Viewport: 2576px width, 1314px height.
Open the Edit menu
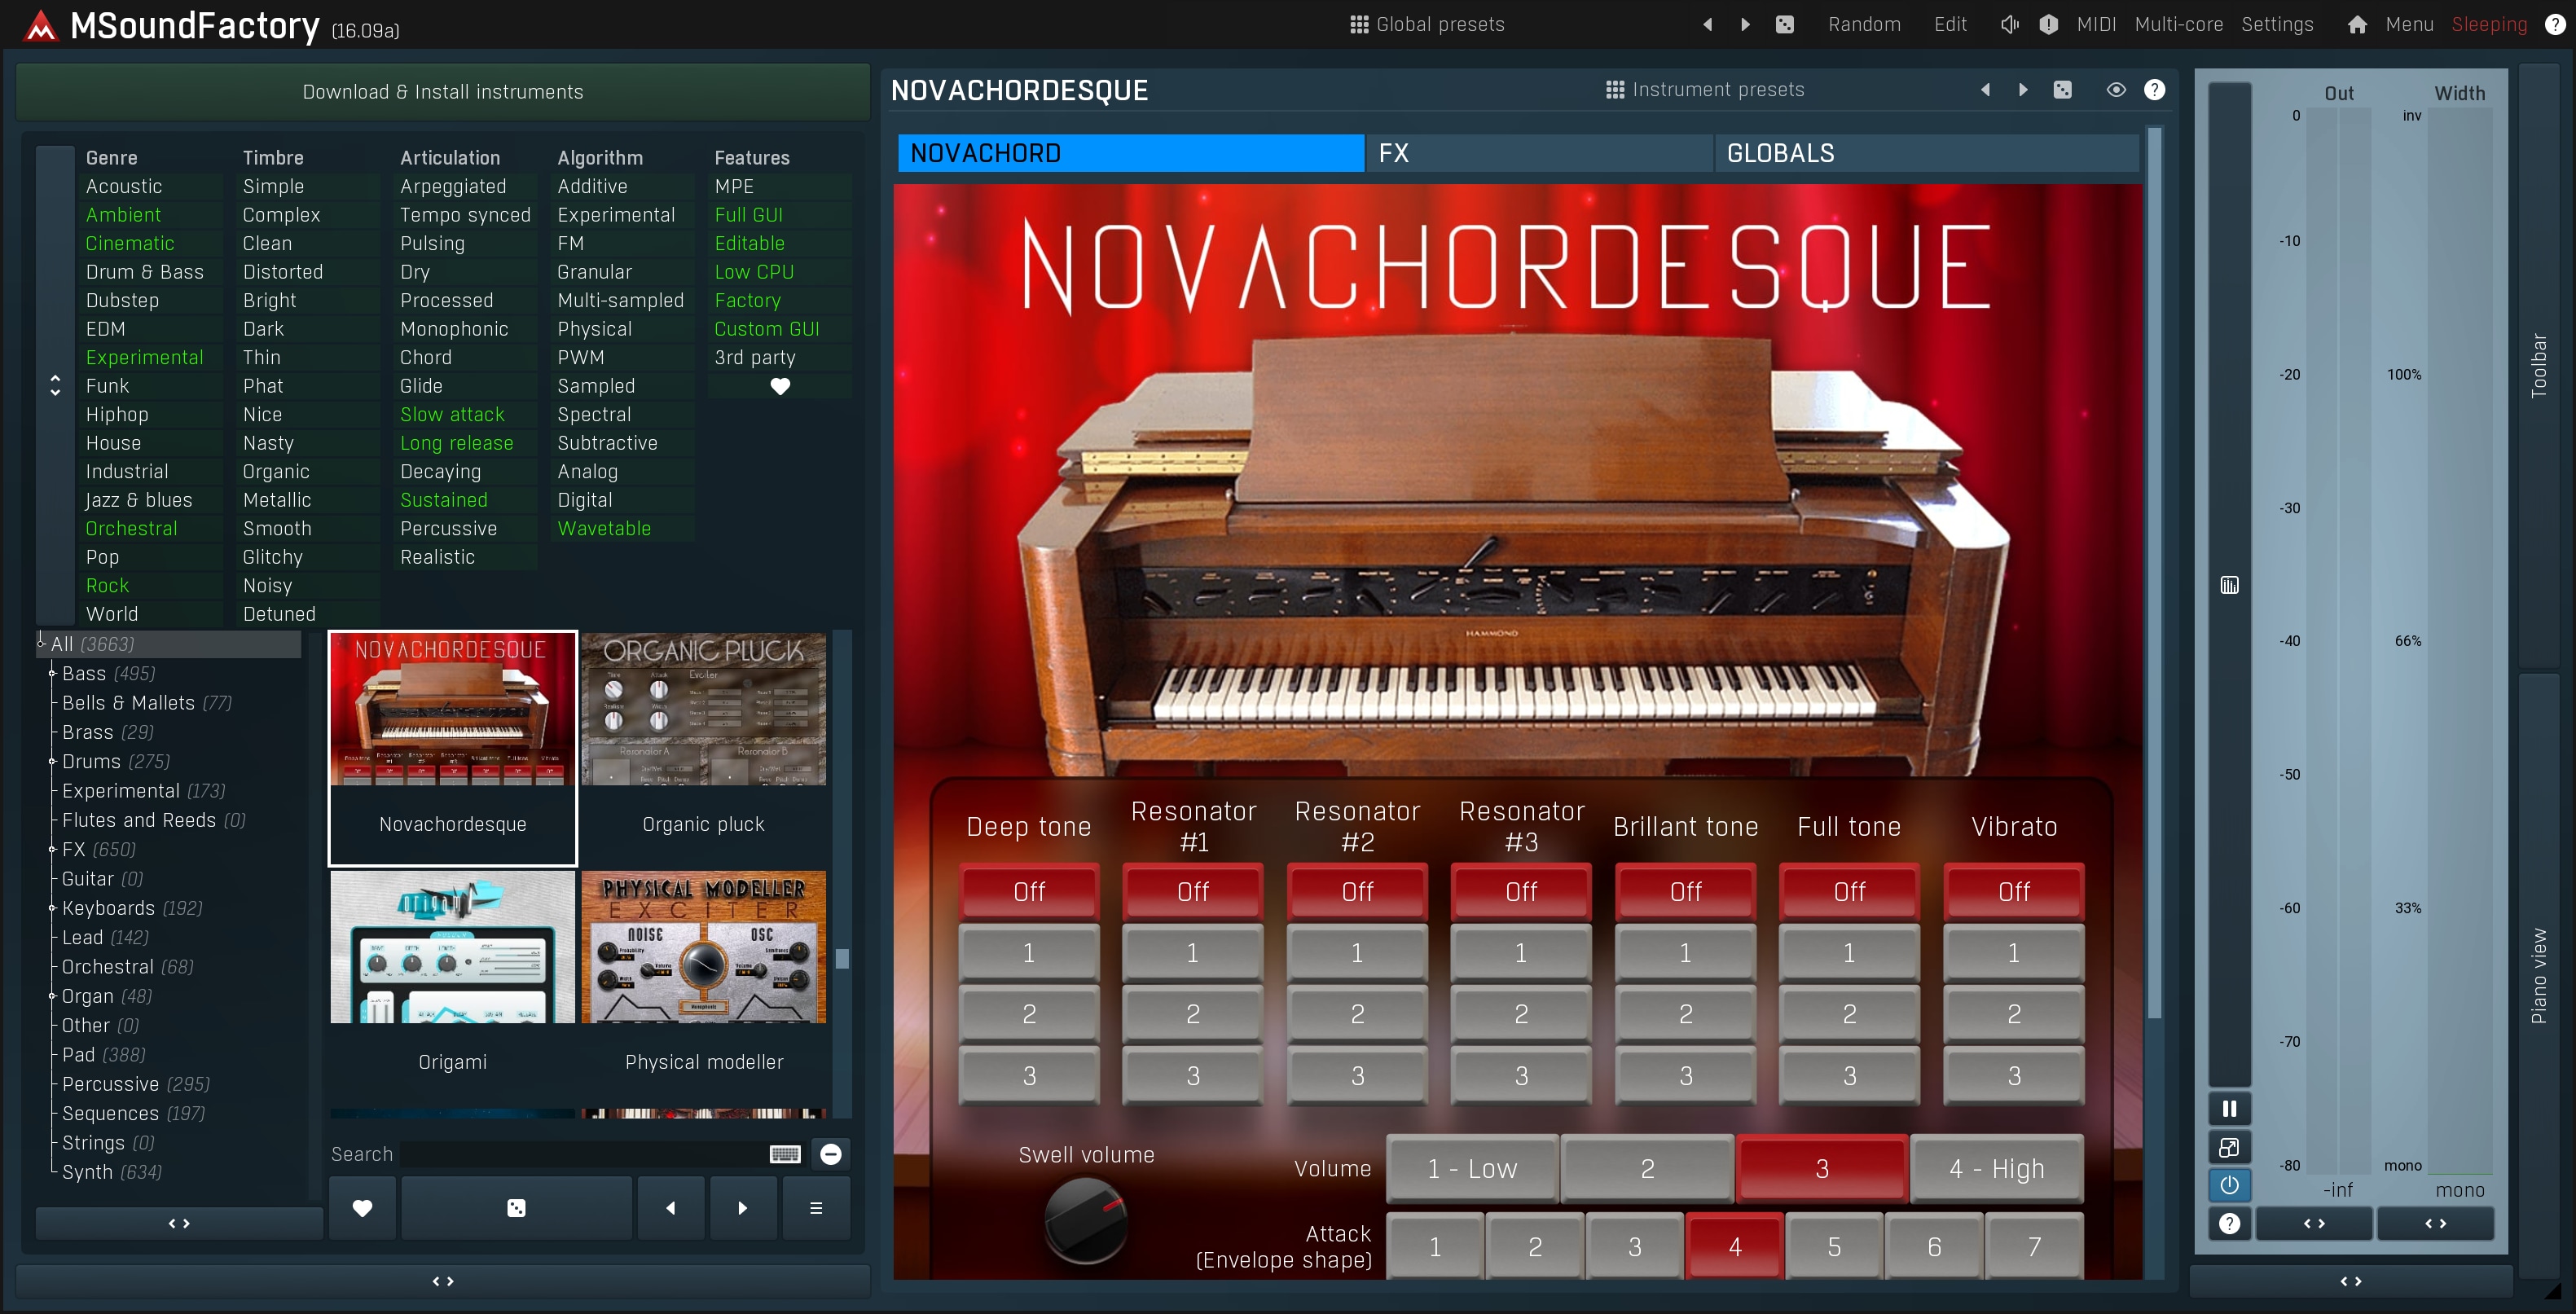1950,24
